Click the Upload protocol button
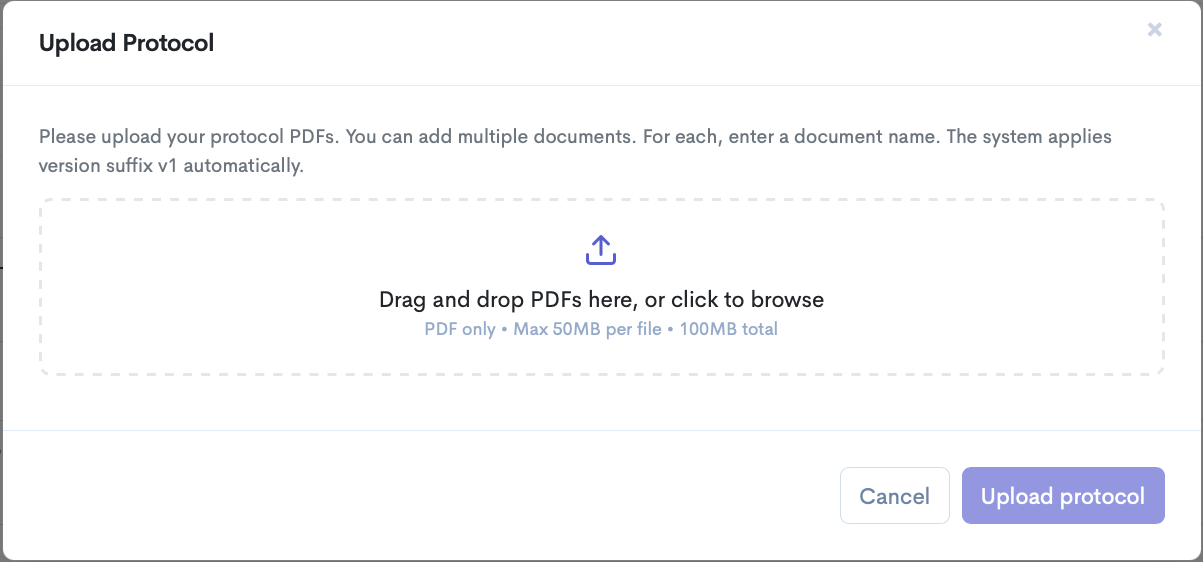 [1063, 496]
